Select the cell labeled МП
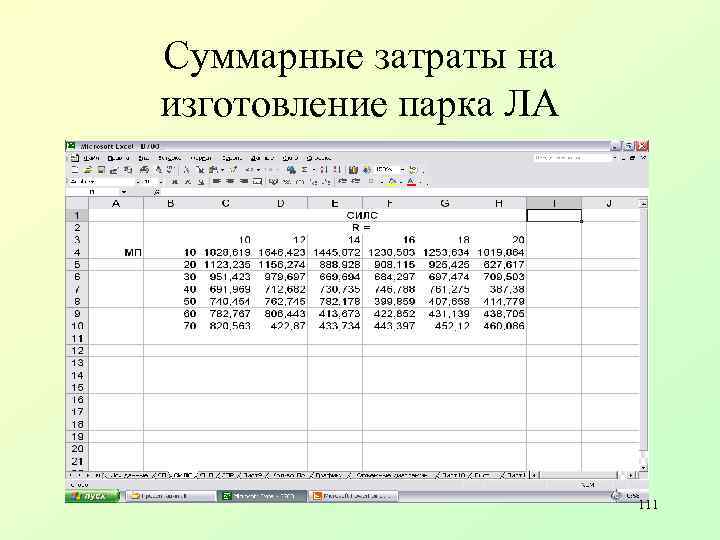Image resolution: width=720 pixels, height=540 pixels. [x=116, y=253]
